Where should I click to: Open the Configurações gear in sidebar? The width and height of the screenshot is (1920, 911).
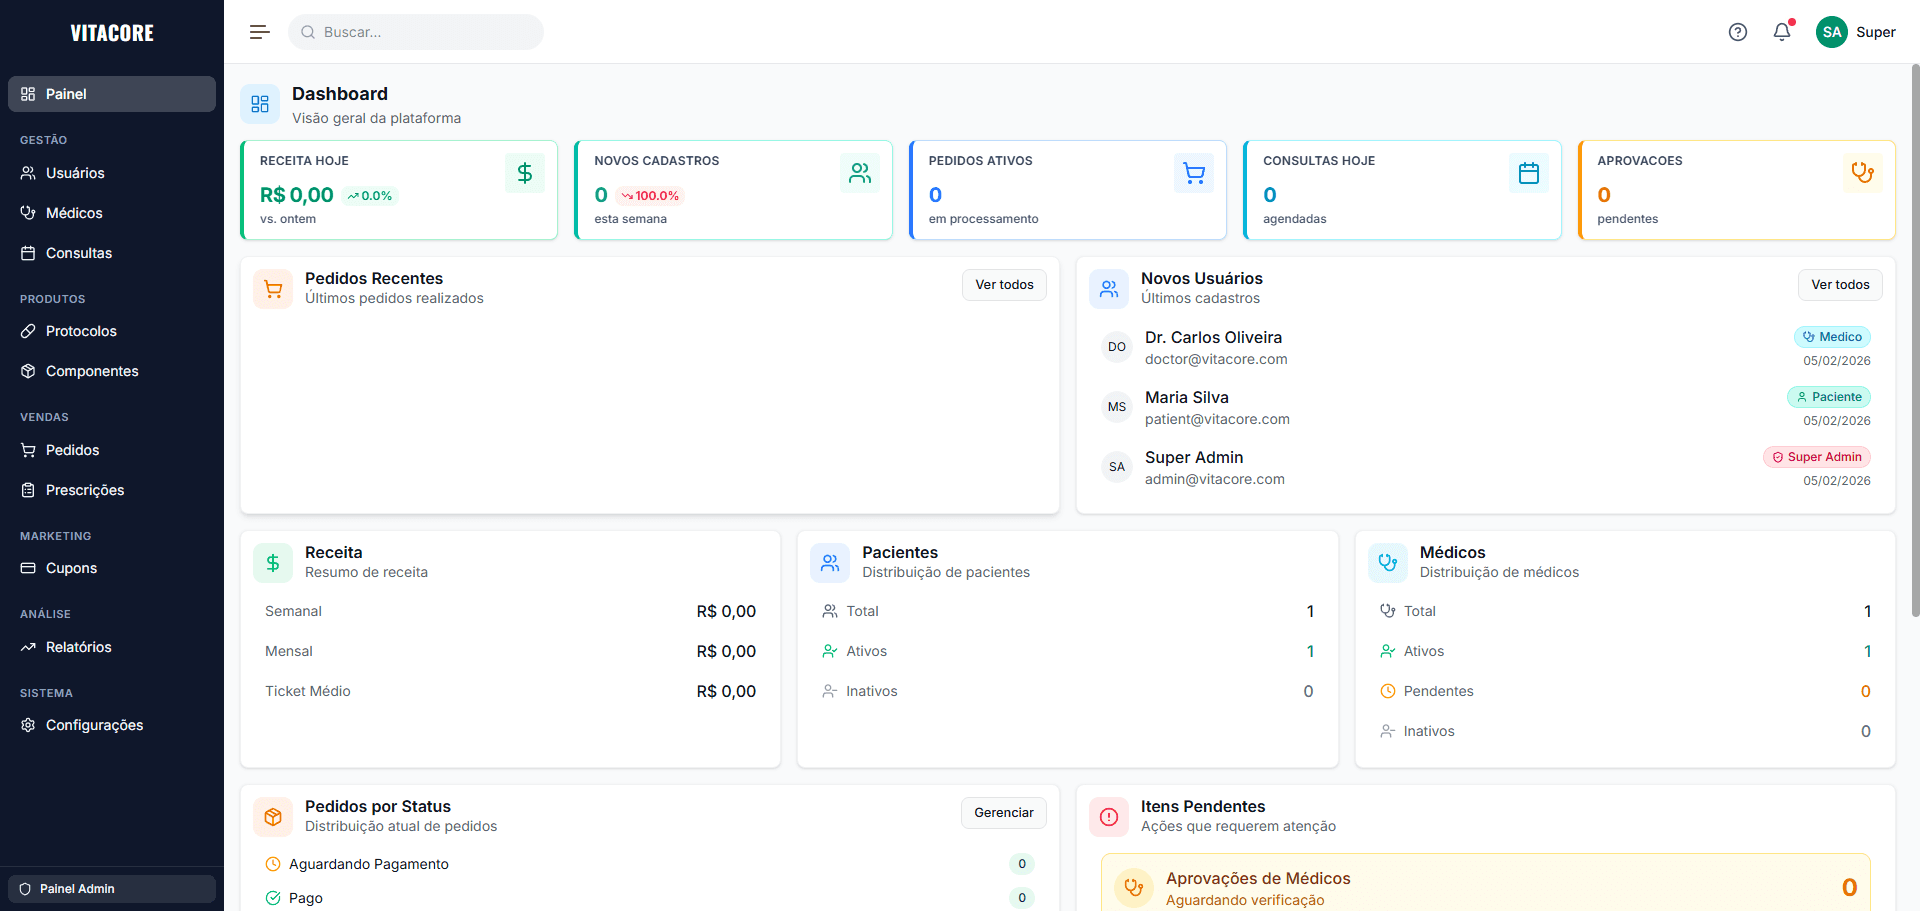(x=27, y=725)
